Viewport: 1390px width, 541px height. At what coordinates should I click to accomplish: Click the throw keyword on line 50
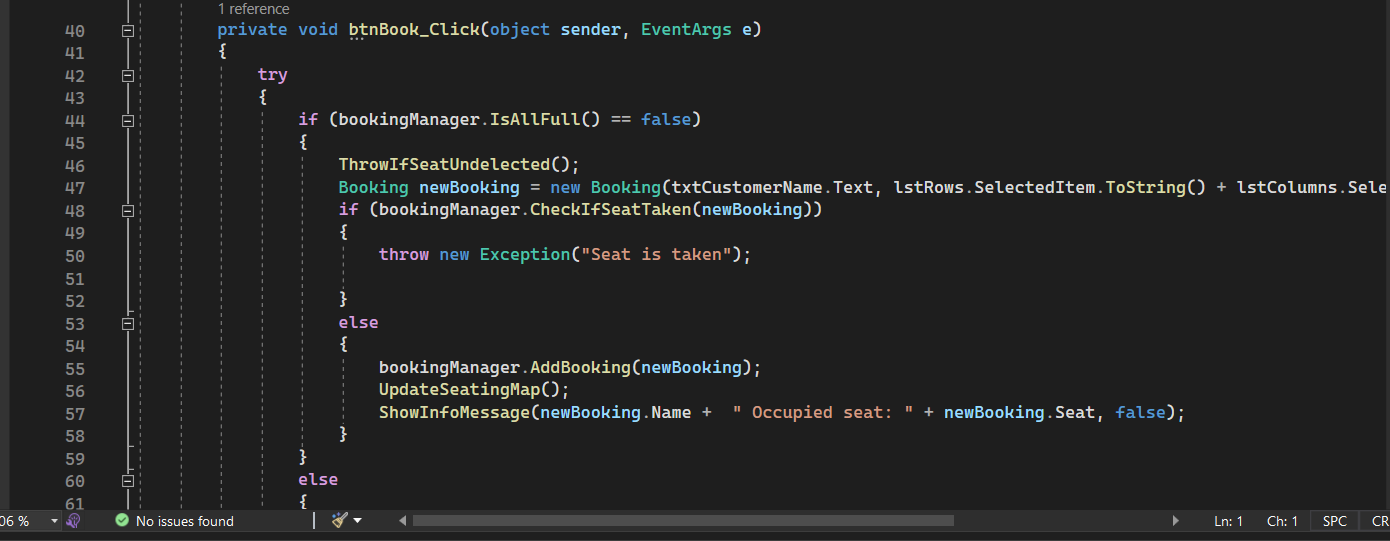coord(404,254)
